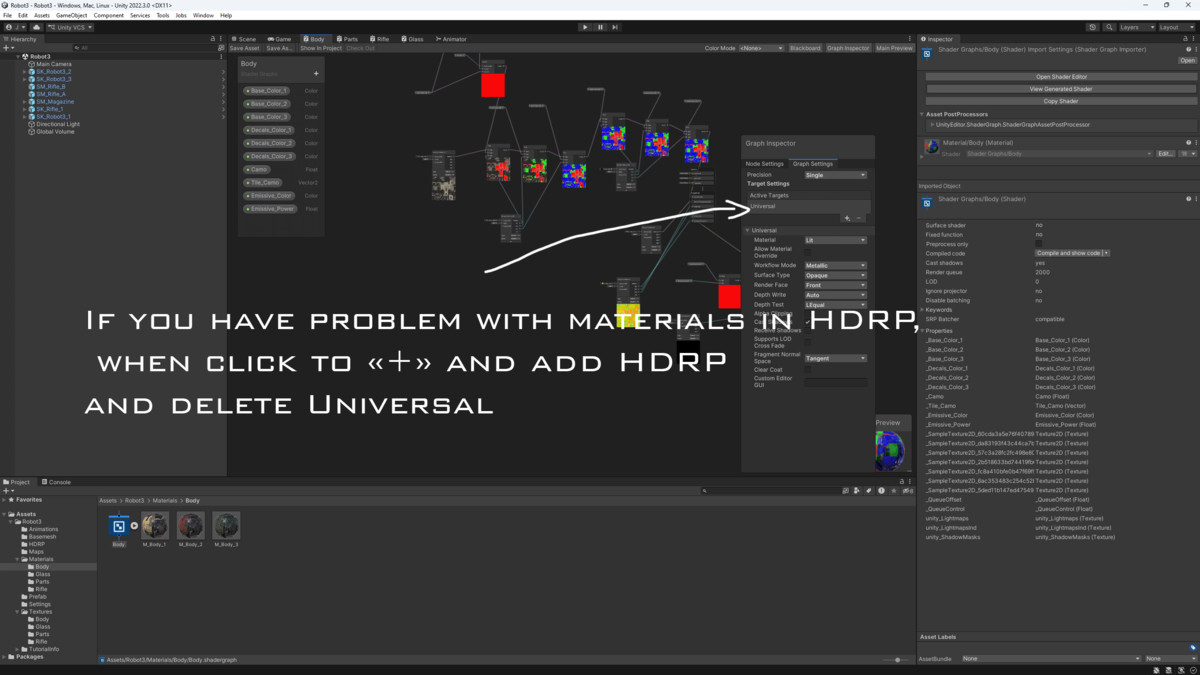This screenshot has height=675, width=1200.
Task: Click View Generated Shader button
Action: click(1061, 89)
